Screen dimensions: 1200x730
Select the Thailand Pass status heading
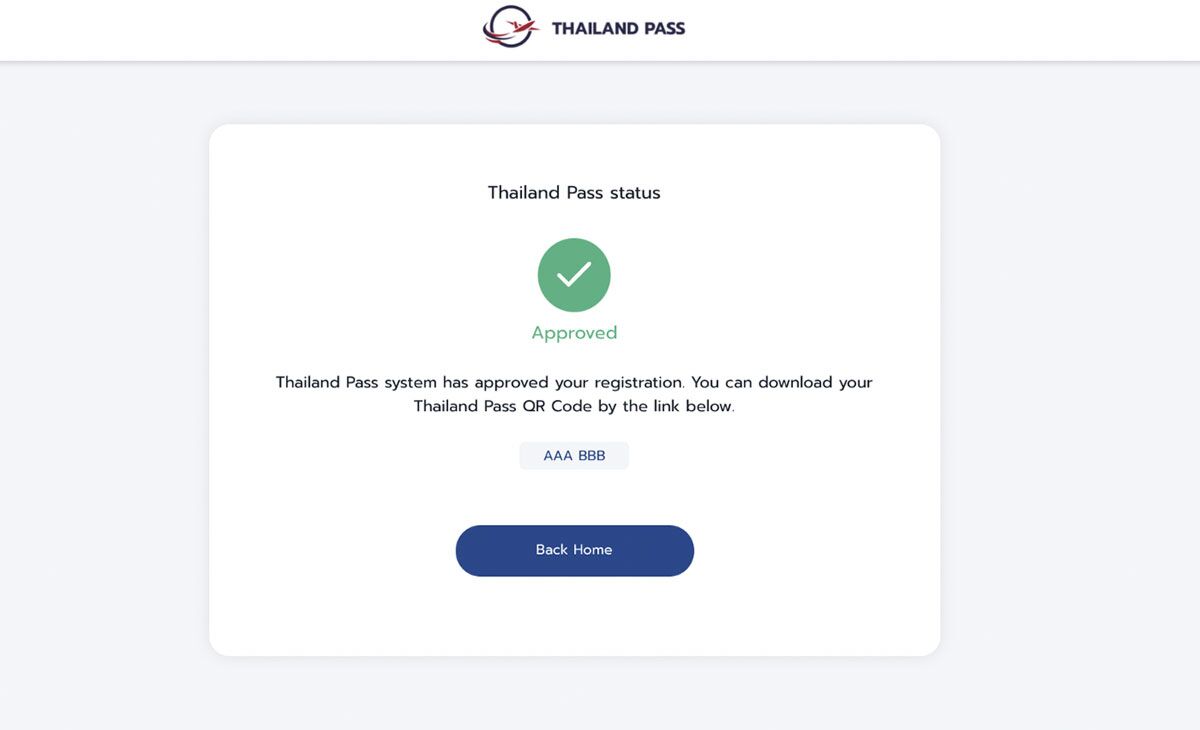pos(573,192)
